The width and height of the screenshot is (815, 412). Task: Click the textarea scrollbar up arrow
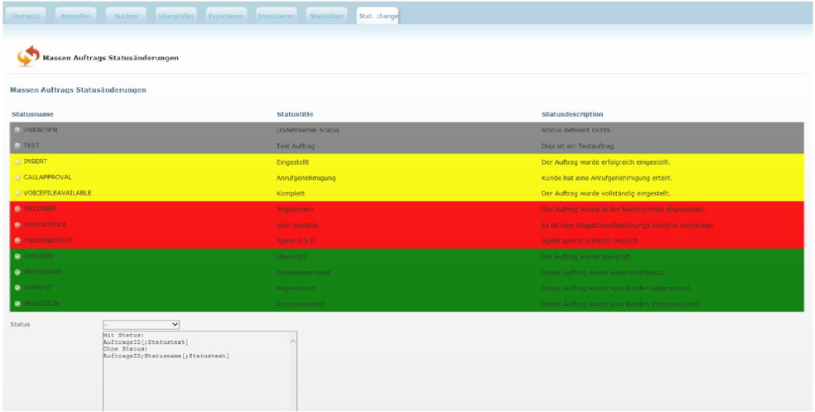(x=293, y=340)
